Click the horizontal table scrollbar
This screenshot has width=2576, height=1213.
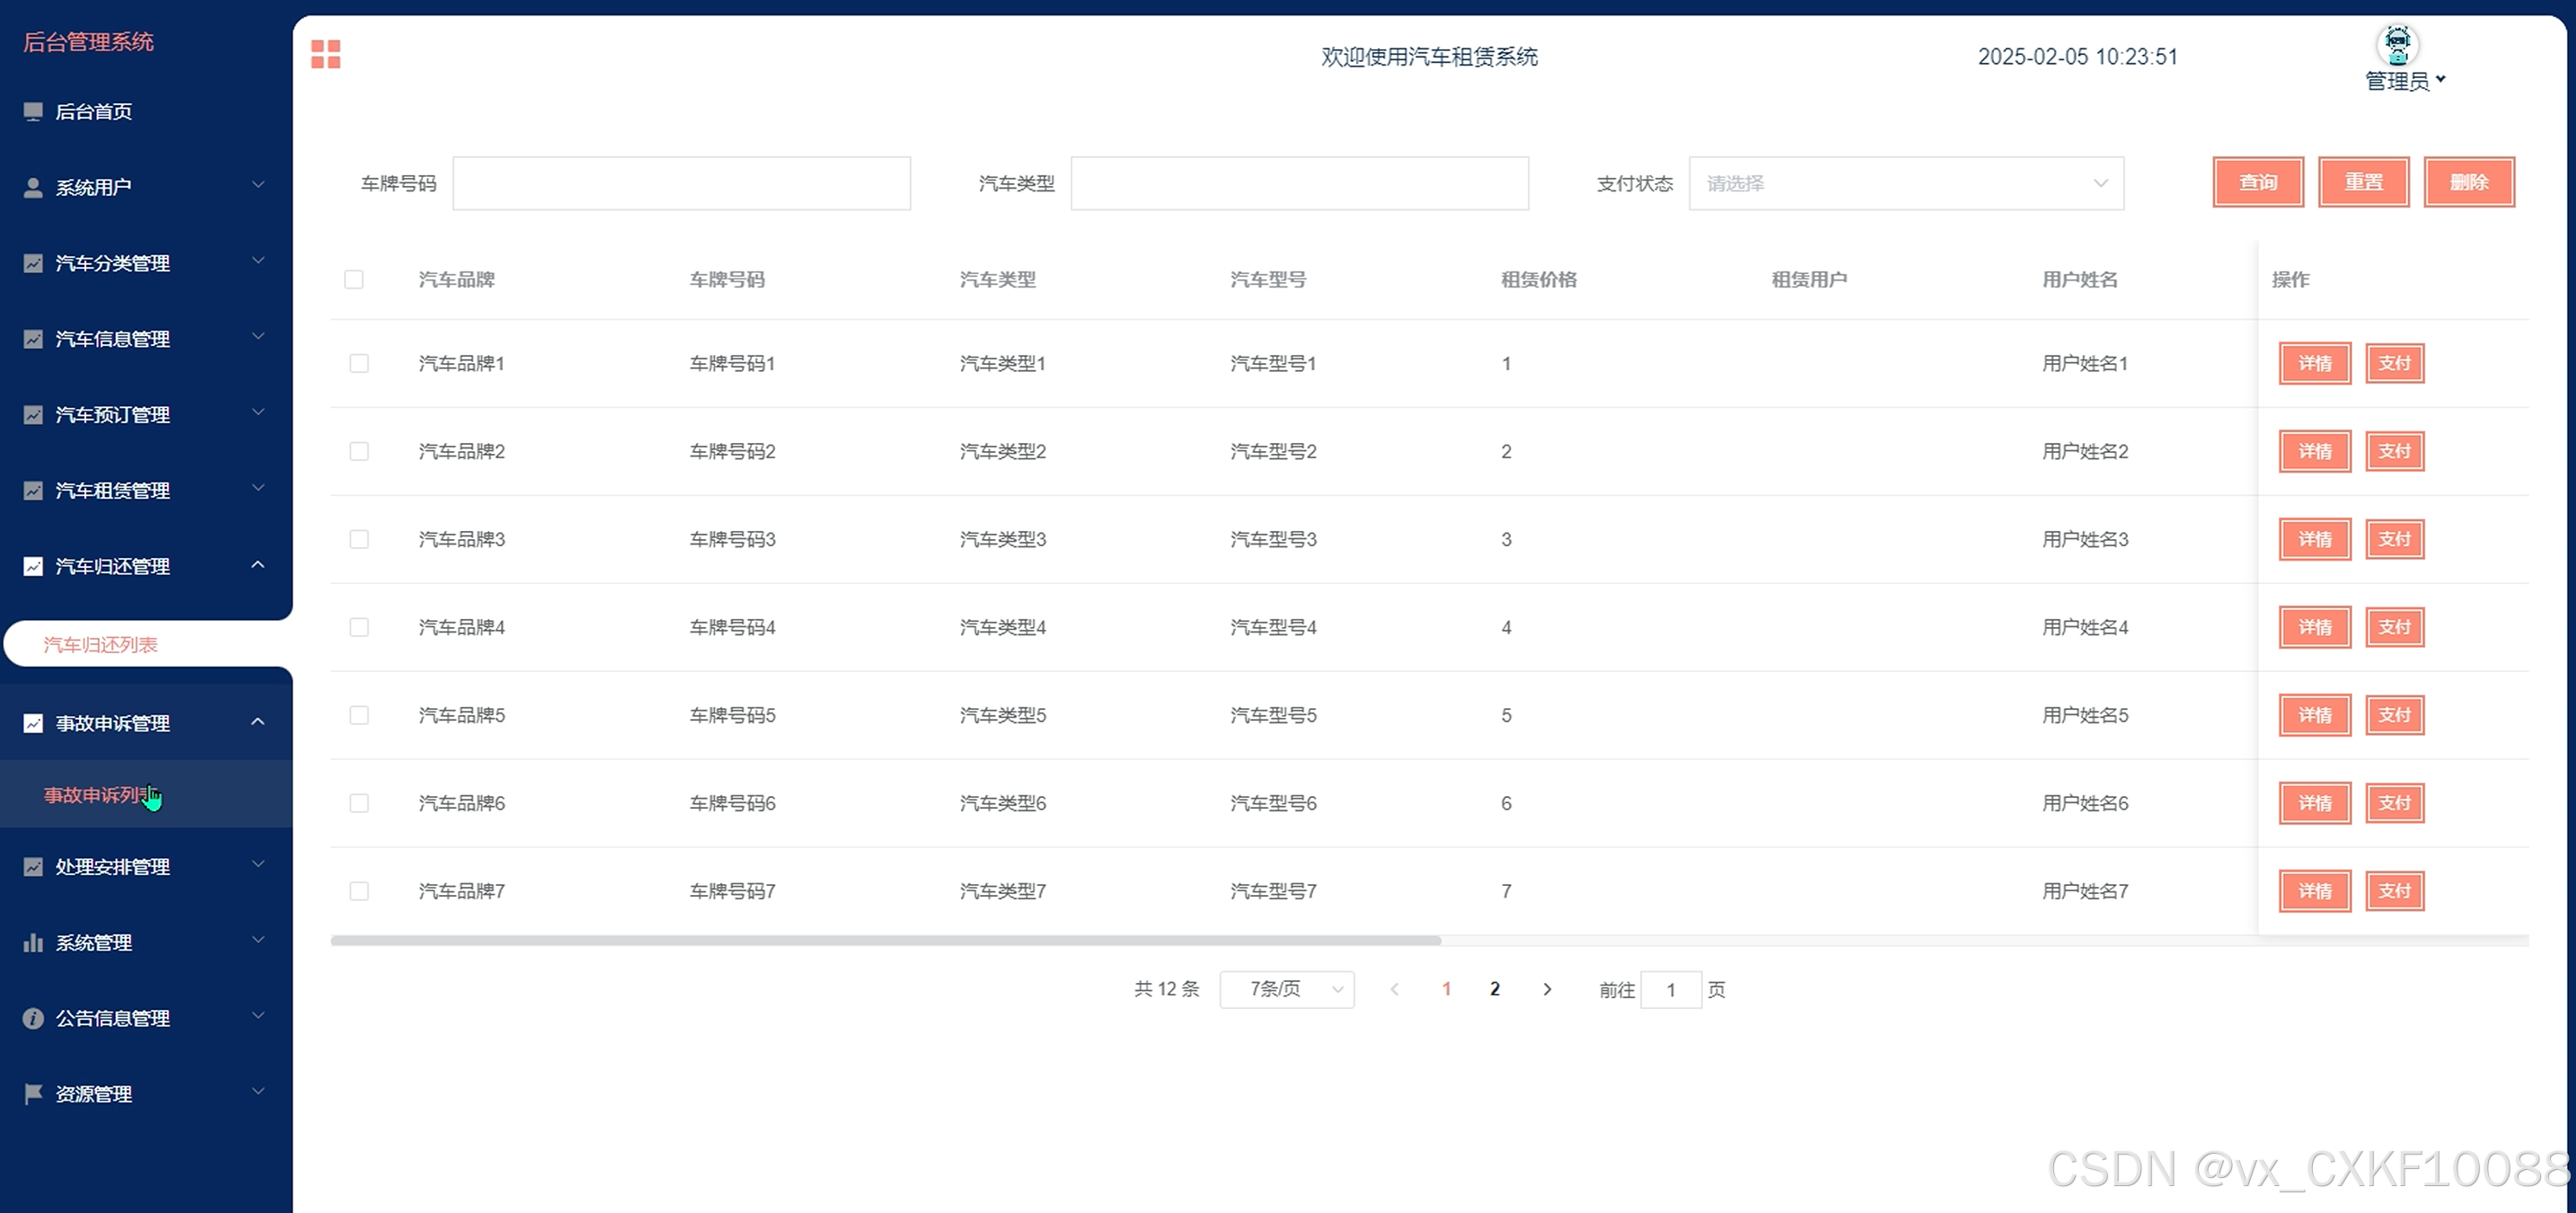point(885,940)
